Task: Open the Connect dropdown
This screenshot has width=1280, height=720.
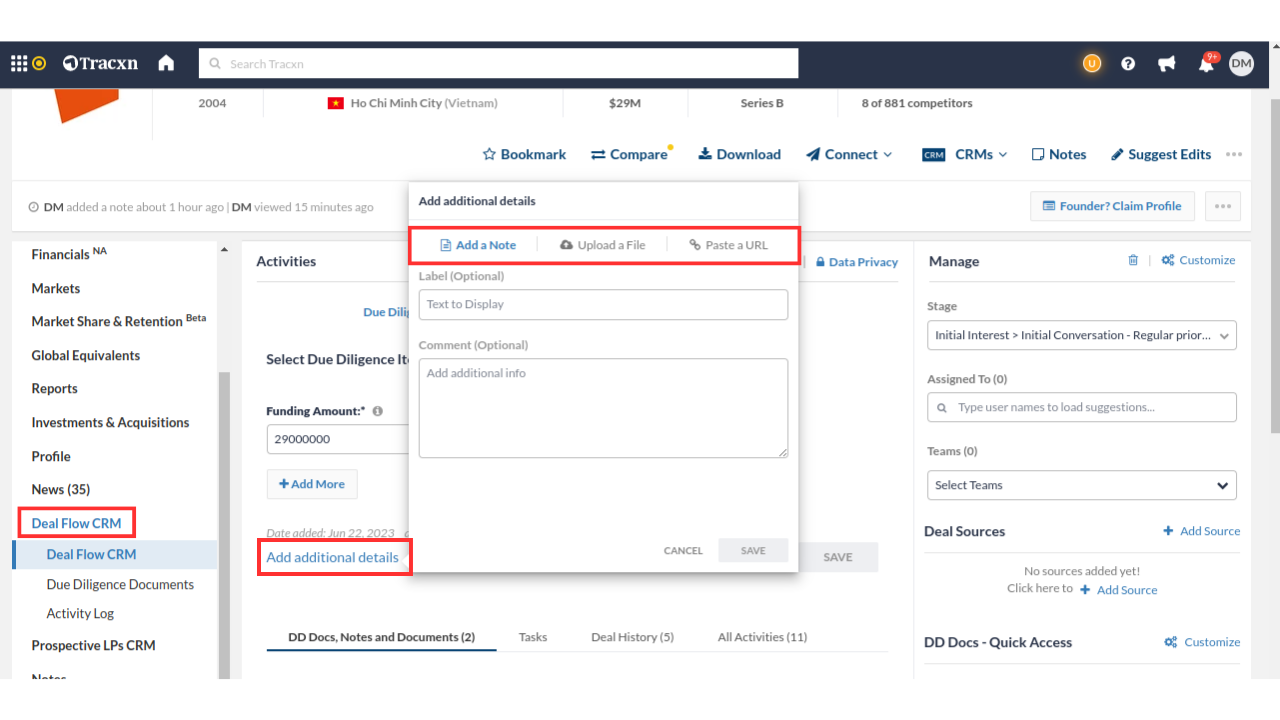Action: point(849,154)
